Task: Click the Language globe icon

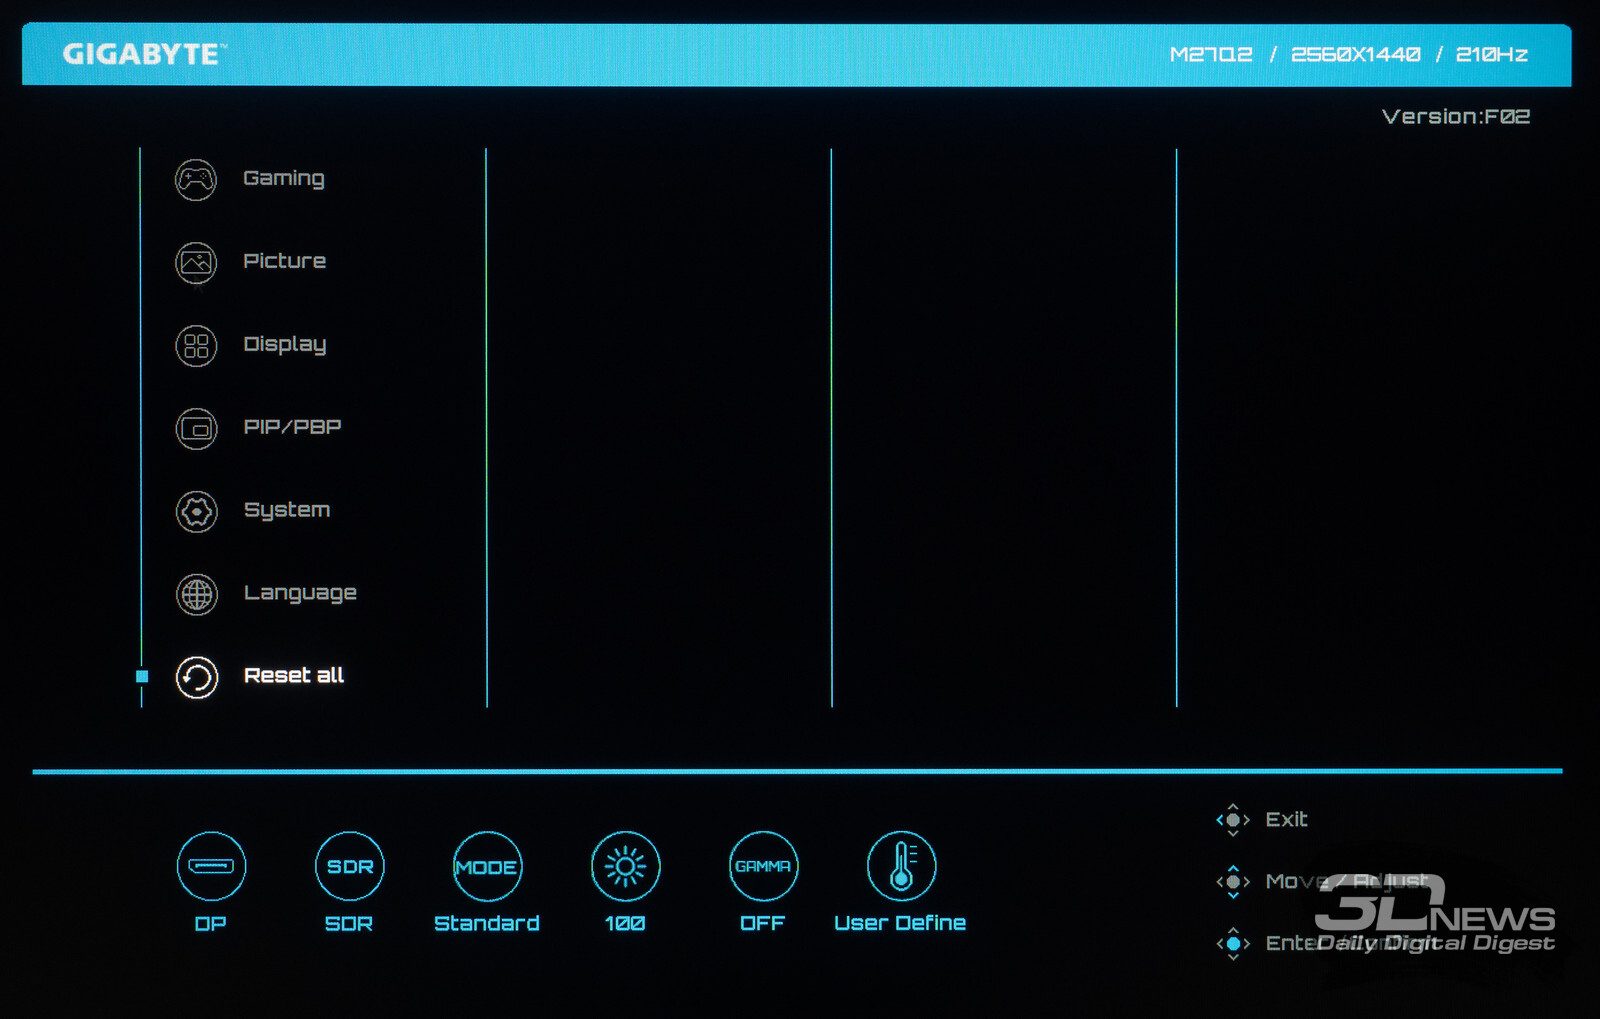Action: tap(196, 595)
